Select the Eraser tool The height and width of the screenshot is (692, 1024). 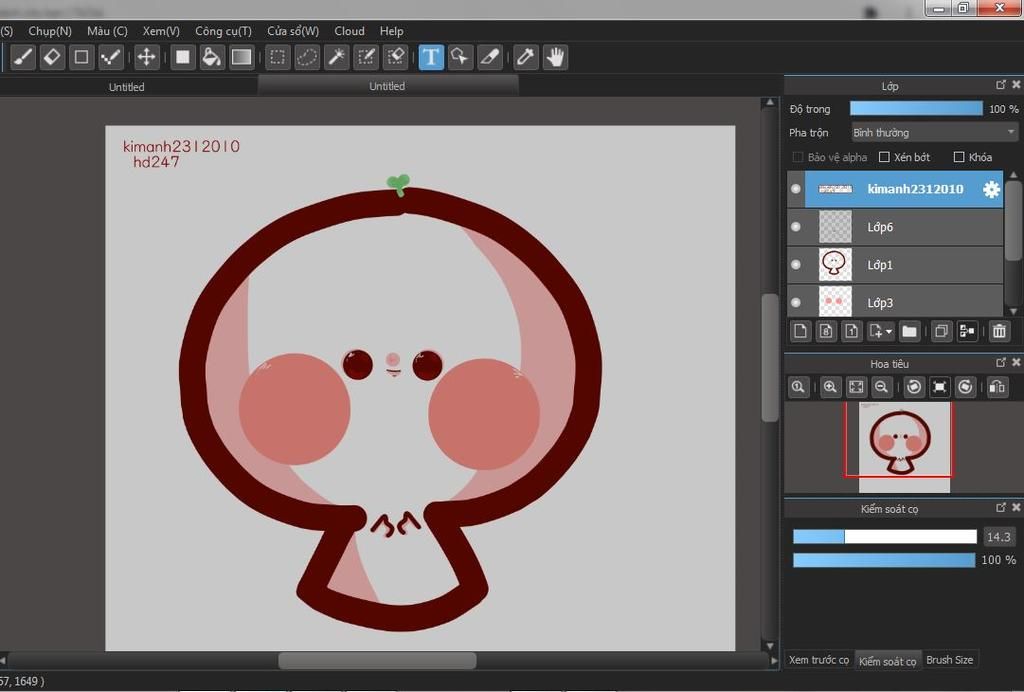[x=52, y=57]
